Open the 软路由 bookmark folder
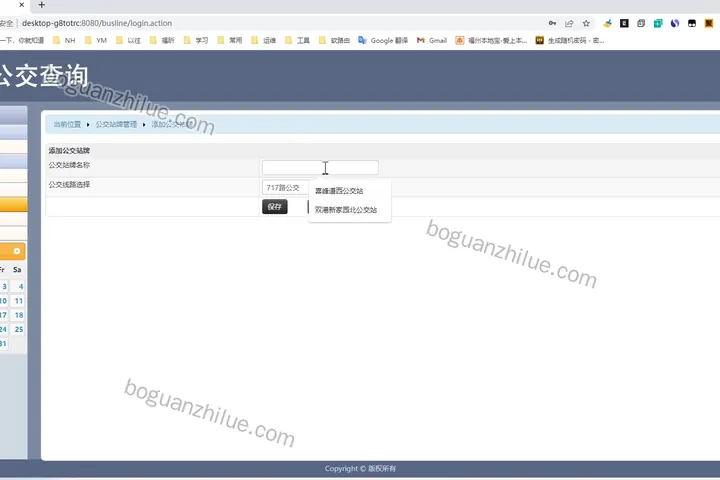 [334, 40]
